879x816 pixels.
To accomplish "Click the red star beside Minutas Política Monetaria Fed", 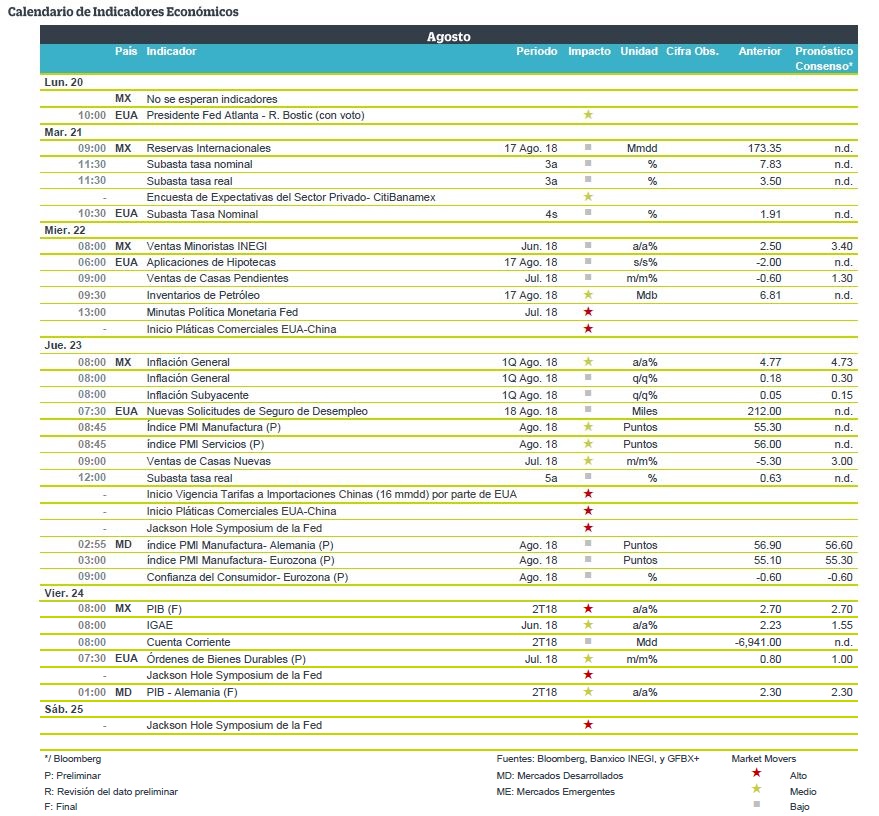I will pyautogui.click(x=588, y=312).
